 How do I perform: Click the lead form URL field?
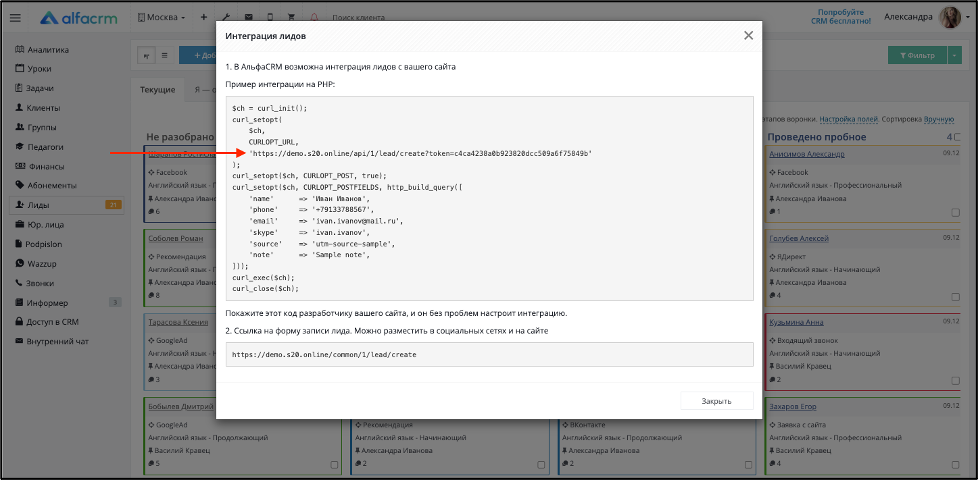[490, 354]
